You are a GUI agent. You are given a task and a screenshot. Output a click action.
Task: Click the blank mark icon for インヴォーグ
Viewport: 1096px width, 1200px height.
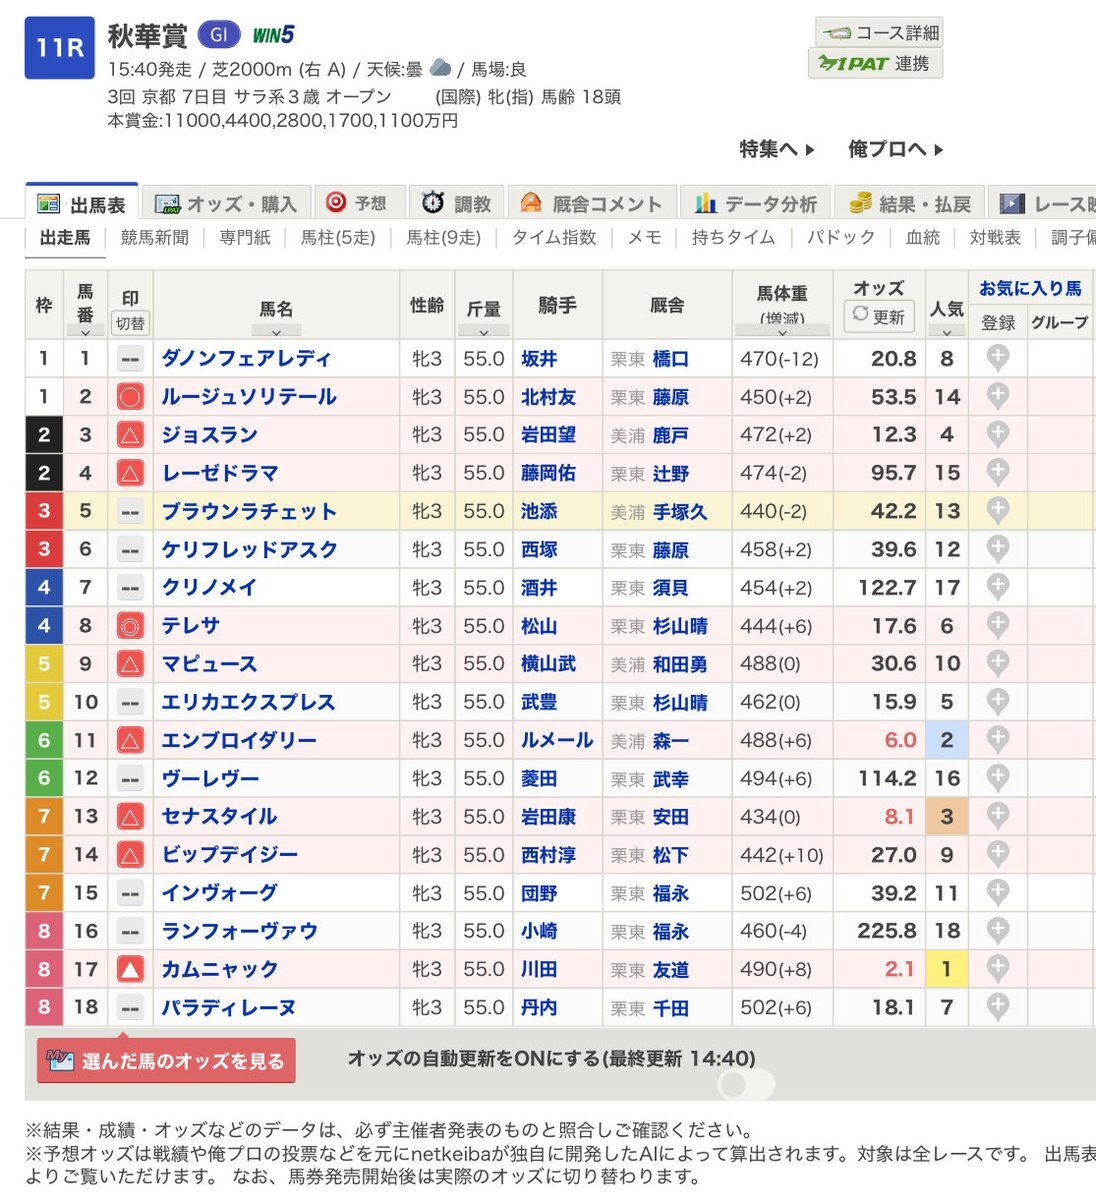[130, 893]
